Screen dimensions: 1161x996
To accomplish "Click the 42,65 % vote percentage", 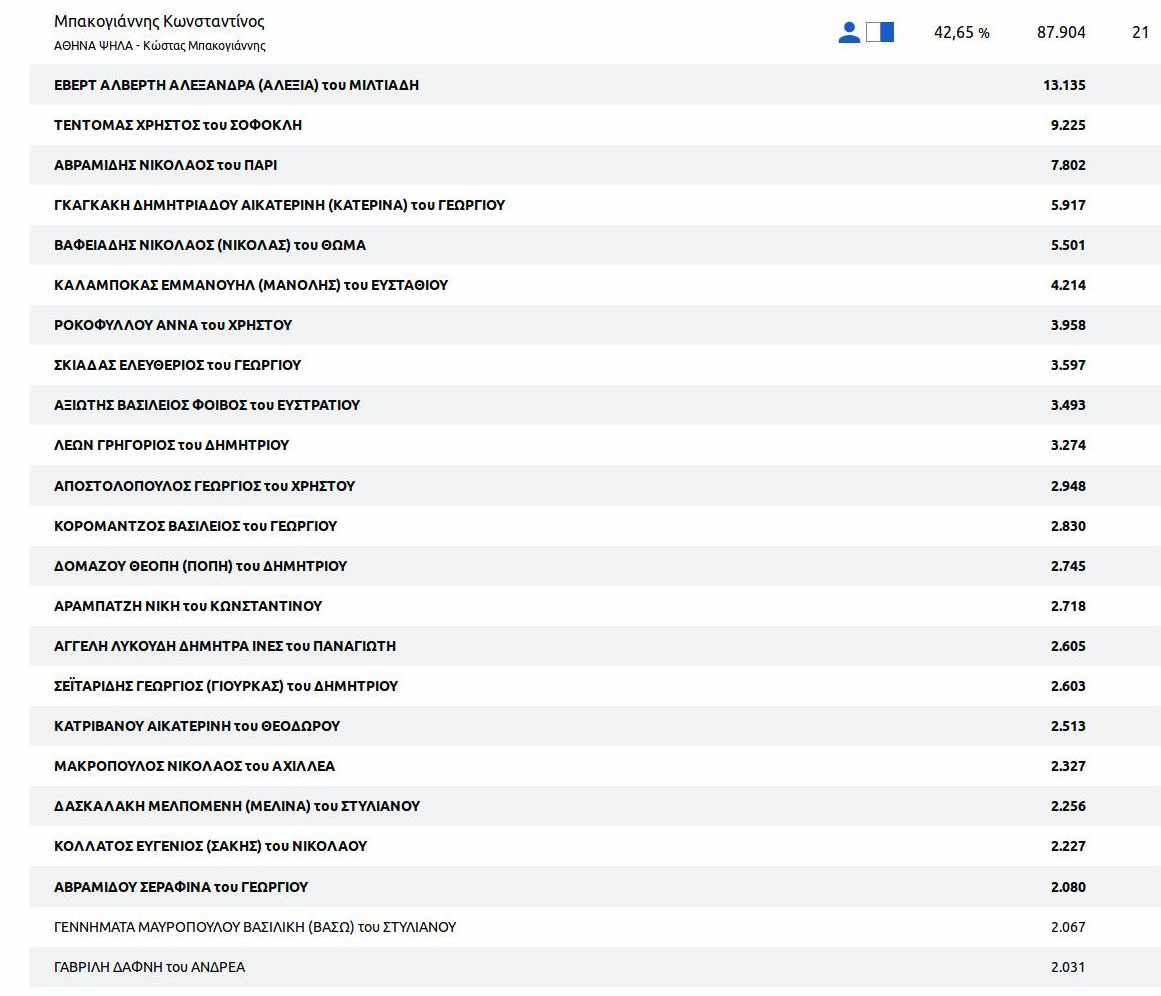I will click(961, 33).
